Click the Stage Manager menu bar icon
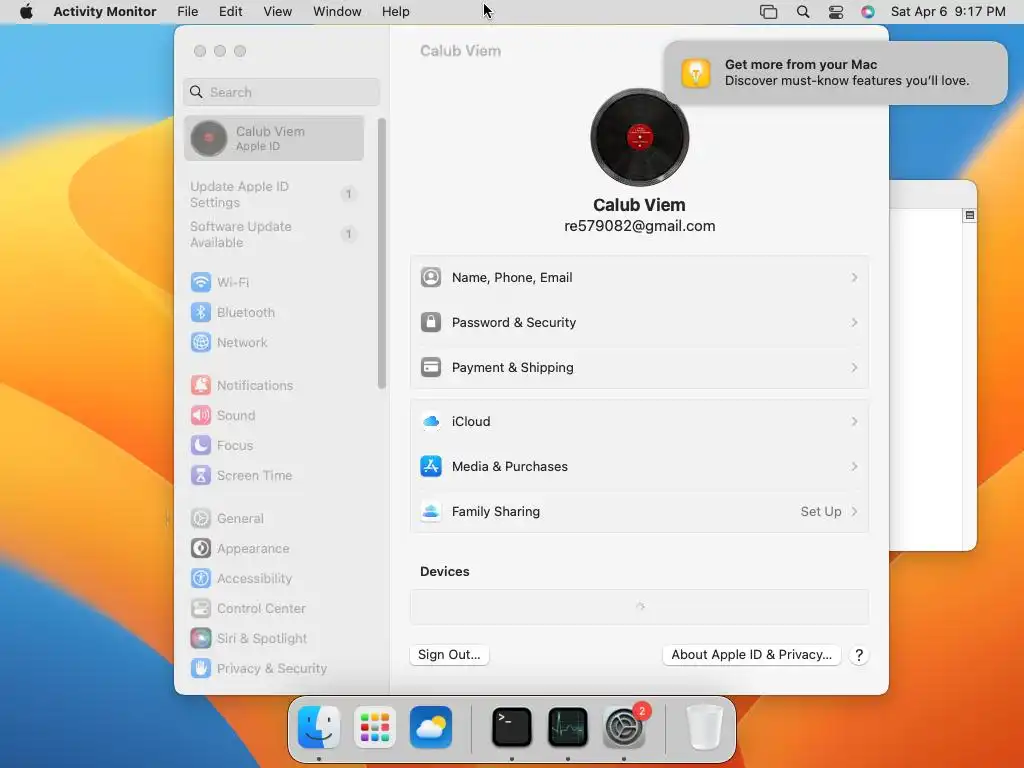The width and height of the screenshot is (1024, 768). tap(769, 12)
